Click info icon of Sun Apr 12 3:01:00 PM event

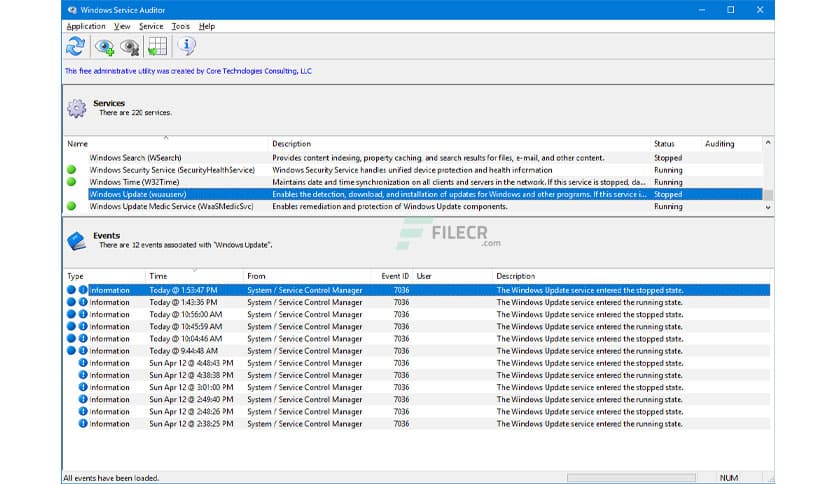pos(83,387)
